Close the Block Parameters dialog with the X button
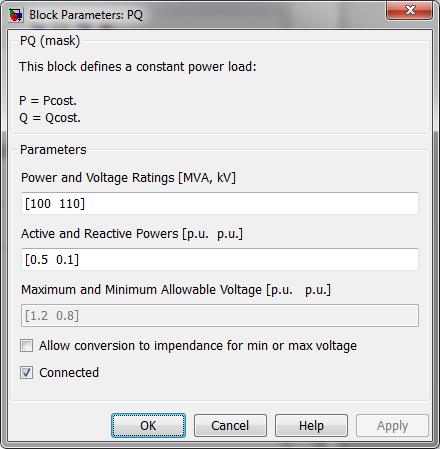Image resolution: width=440 pixels, height=449 pixels. pyautogui.click(x=410, y=10)
